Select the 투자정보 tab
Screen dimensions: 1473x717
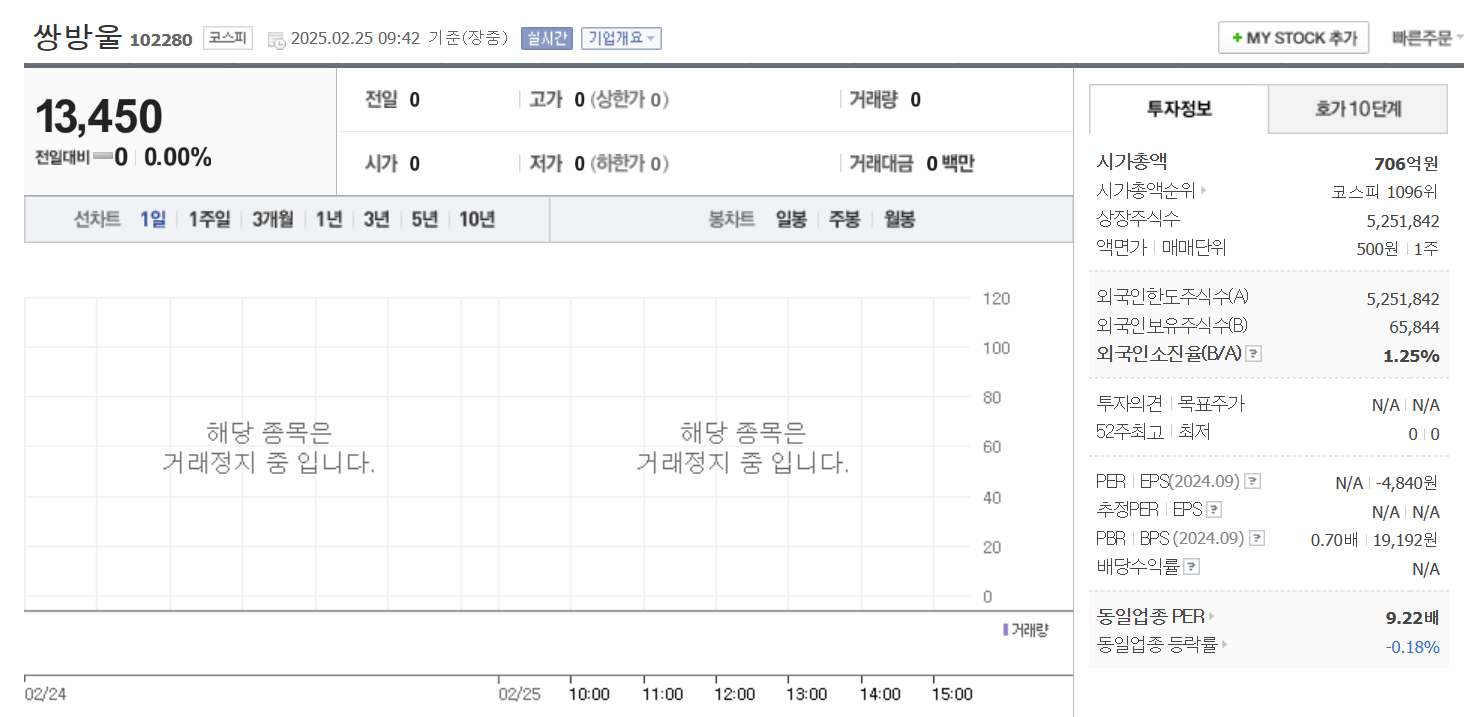(1177, 109)
